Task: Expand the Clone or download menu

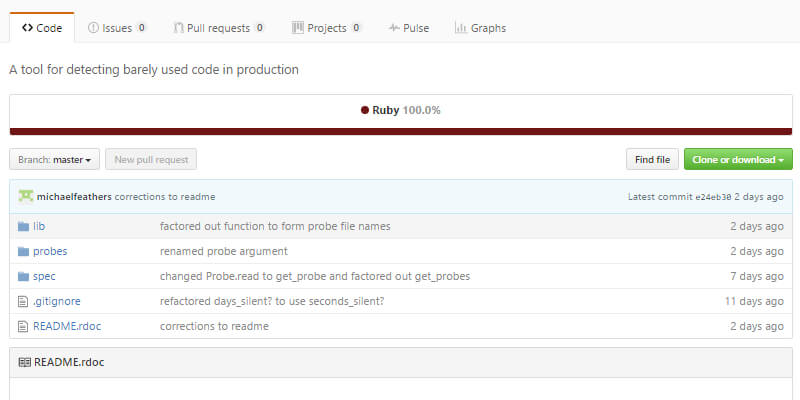Action: [738, 159]
